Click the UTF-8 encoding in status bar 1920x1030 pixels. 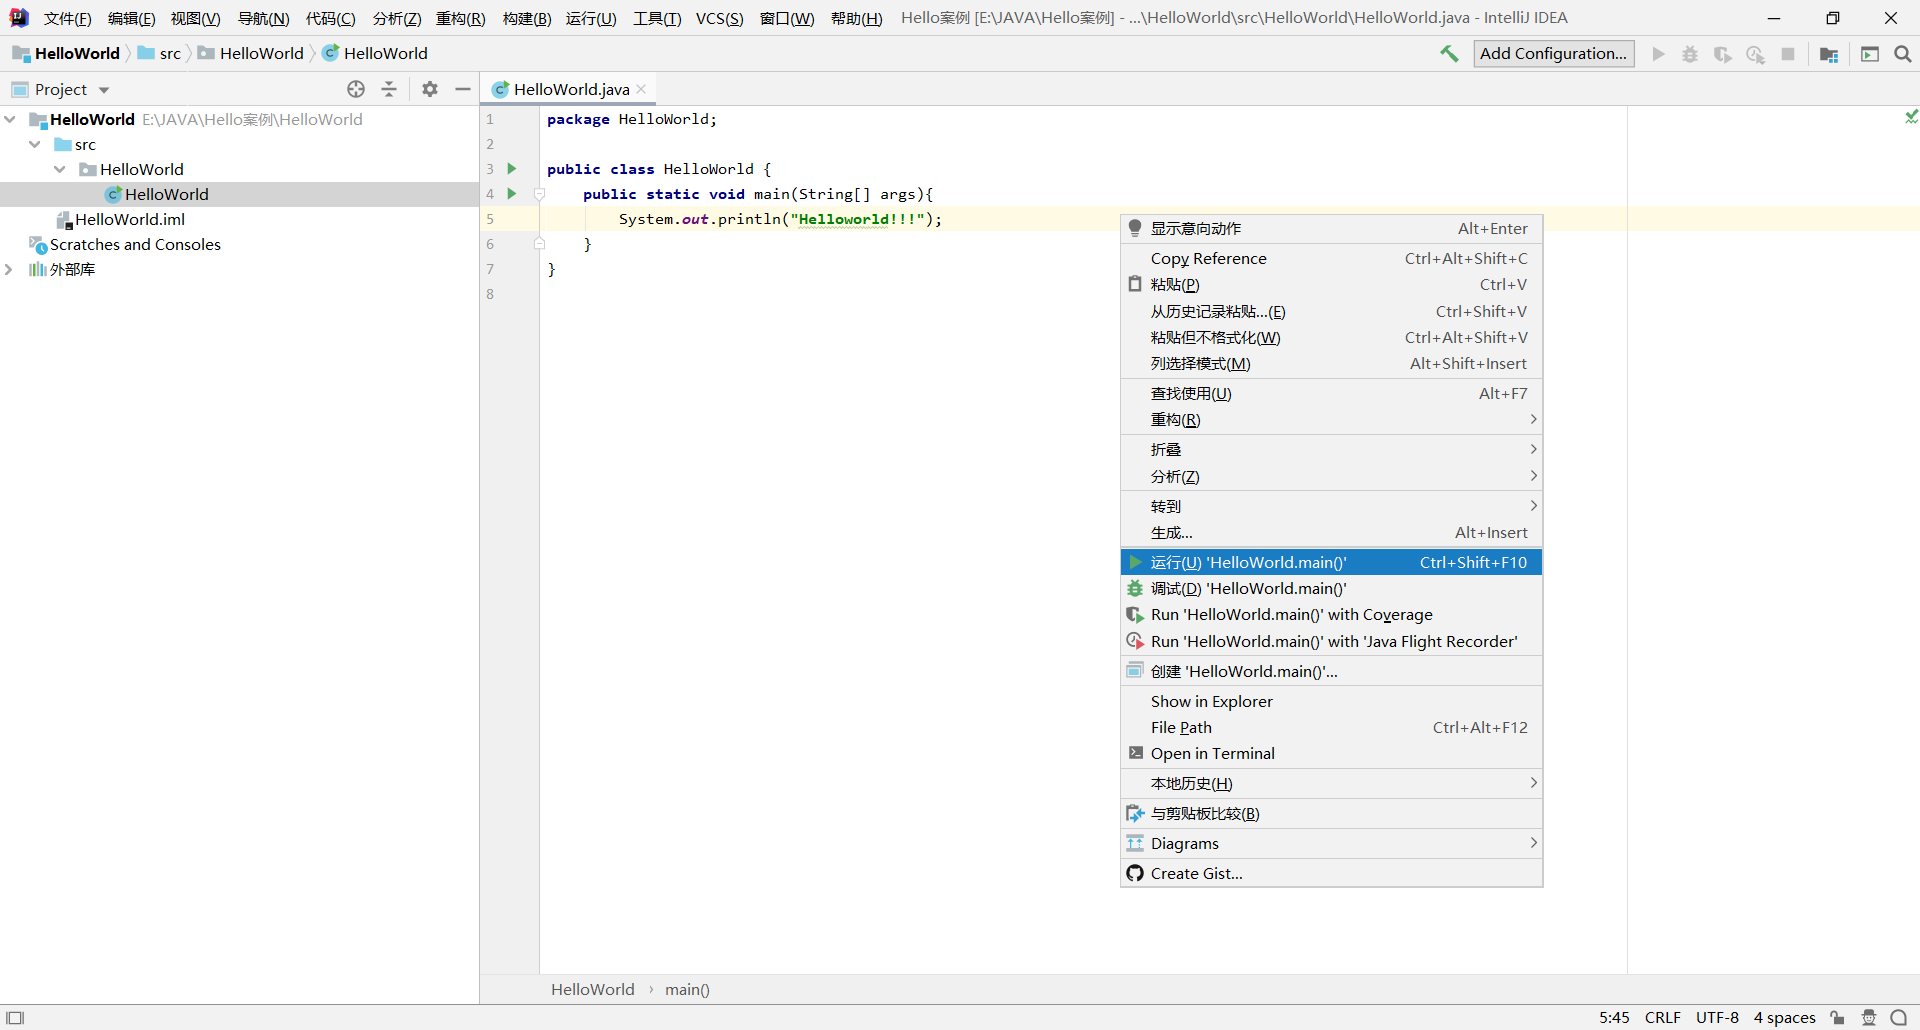pos(1717,1017)
